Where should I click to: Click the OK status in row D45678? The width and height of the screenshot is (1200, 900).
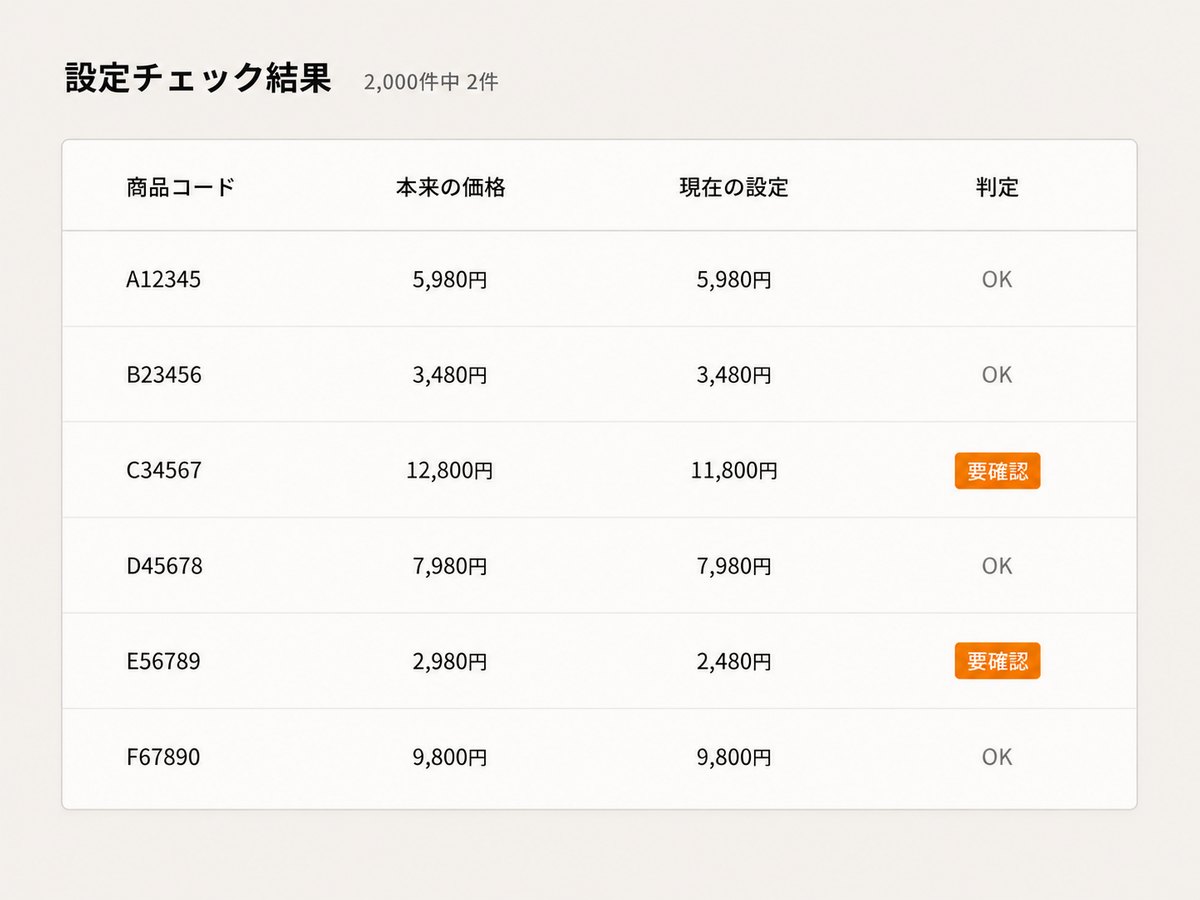click(x=997, y=566)
